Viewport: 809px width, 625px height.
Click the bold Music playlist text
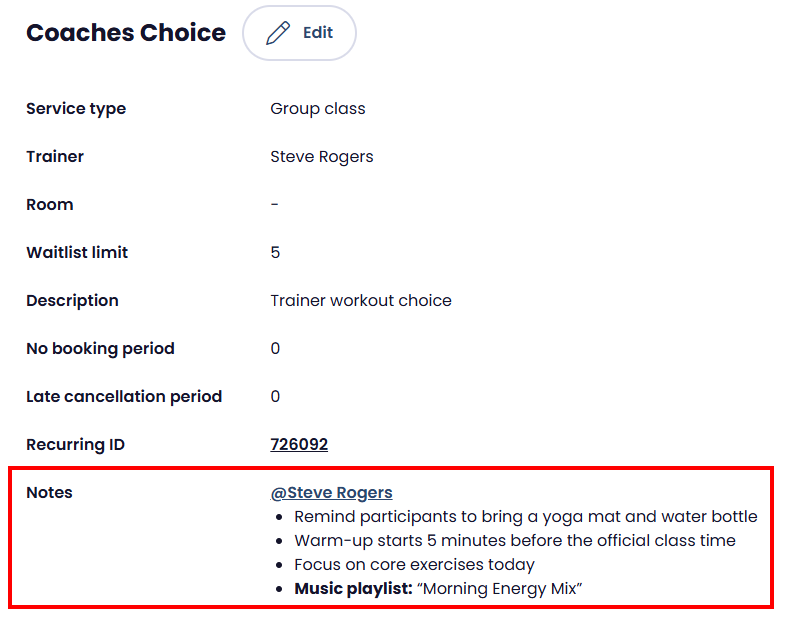353,589
